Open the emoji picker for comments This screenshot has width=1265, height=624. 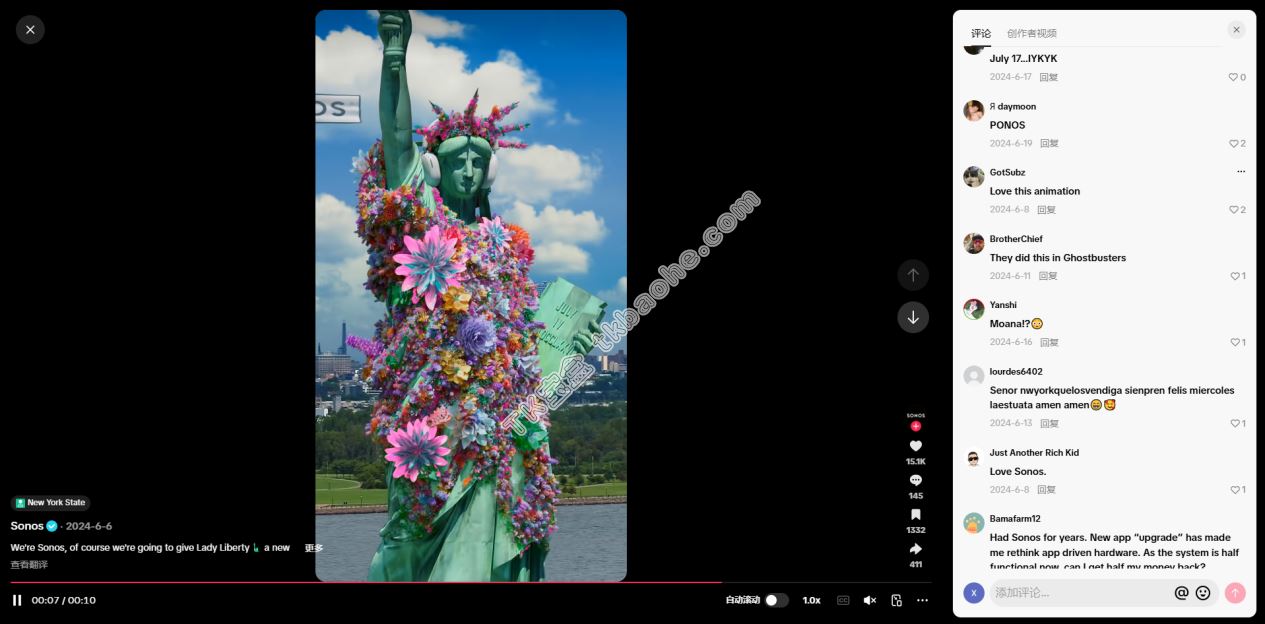(1203, 593)
